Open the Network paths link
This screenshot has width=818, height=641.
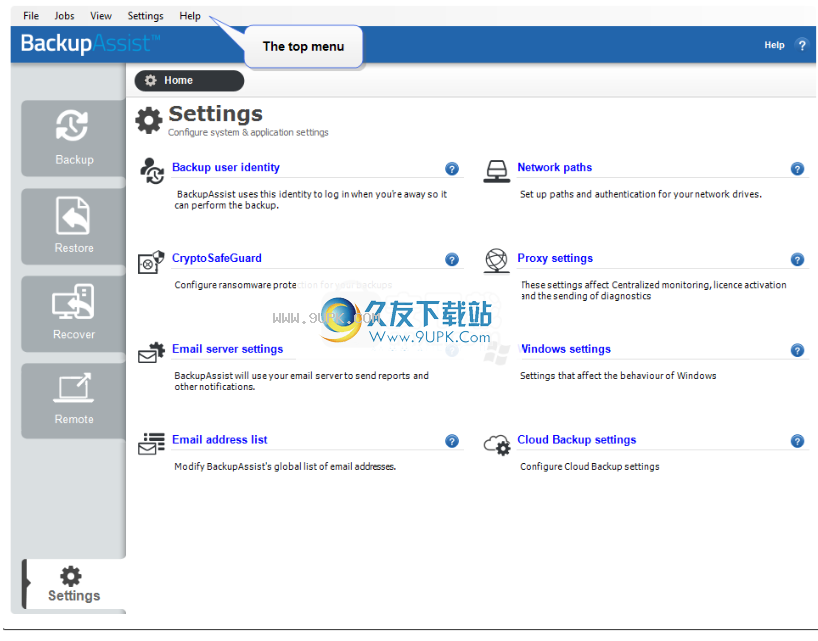click(555, 167)
